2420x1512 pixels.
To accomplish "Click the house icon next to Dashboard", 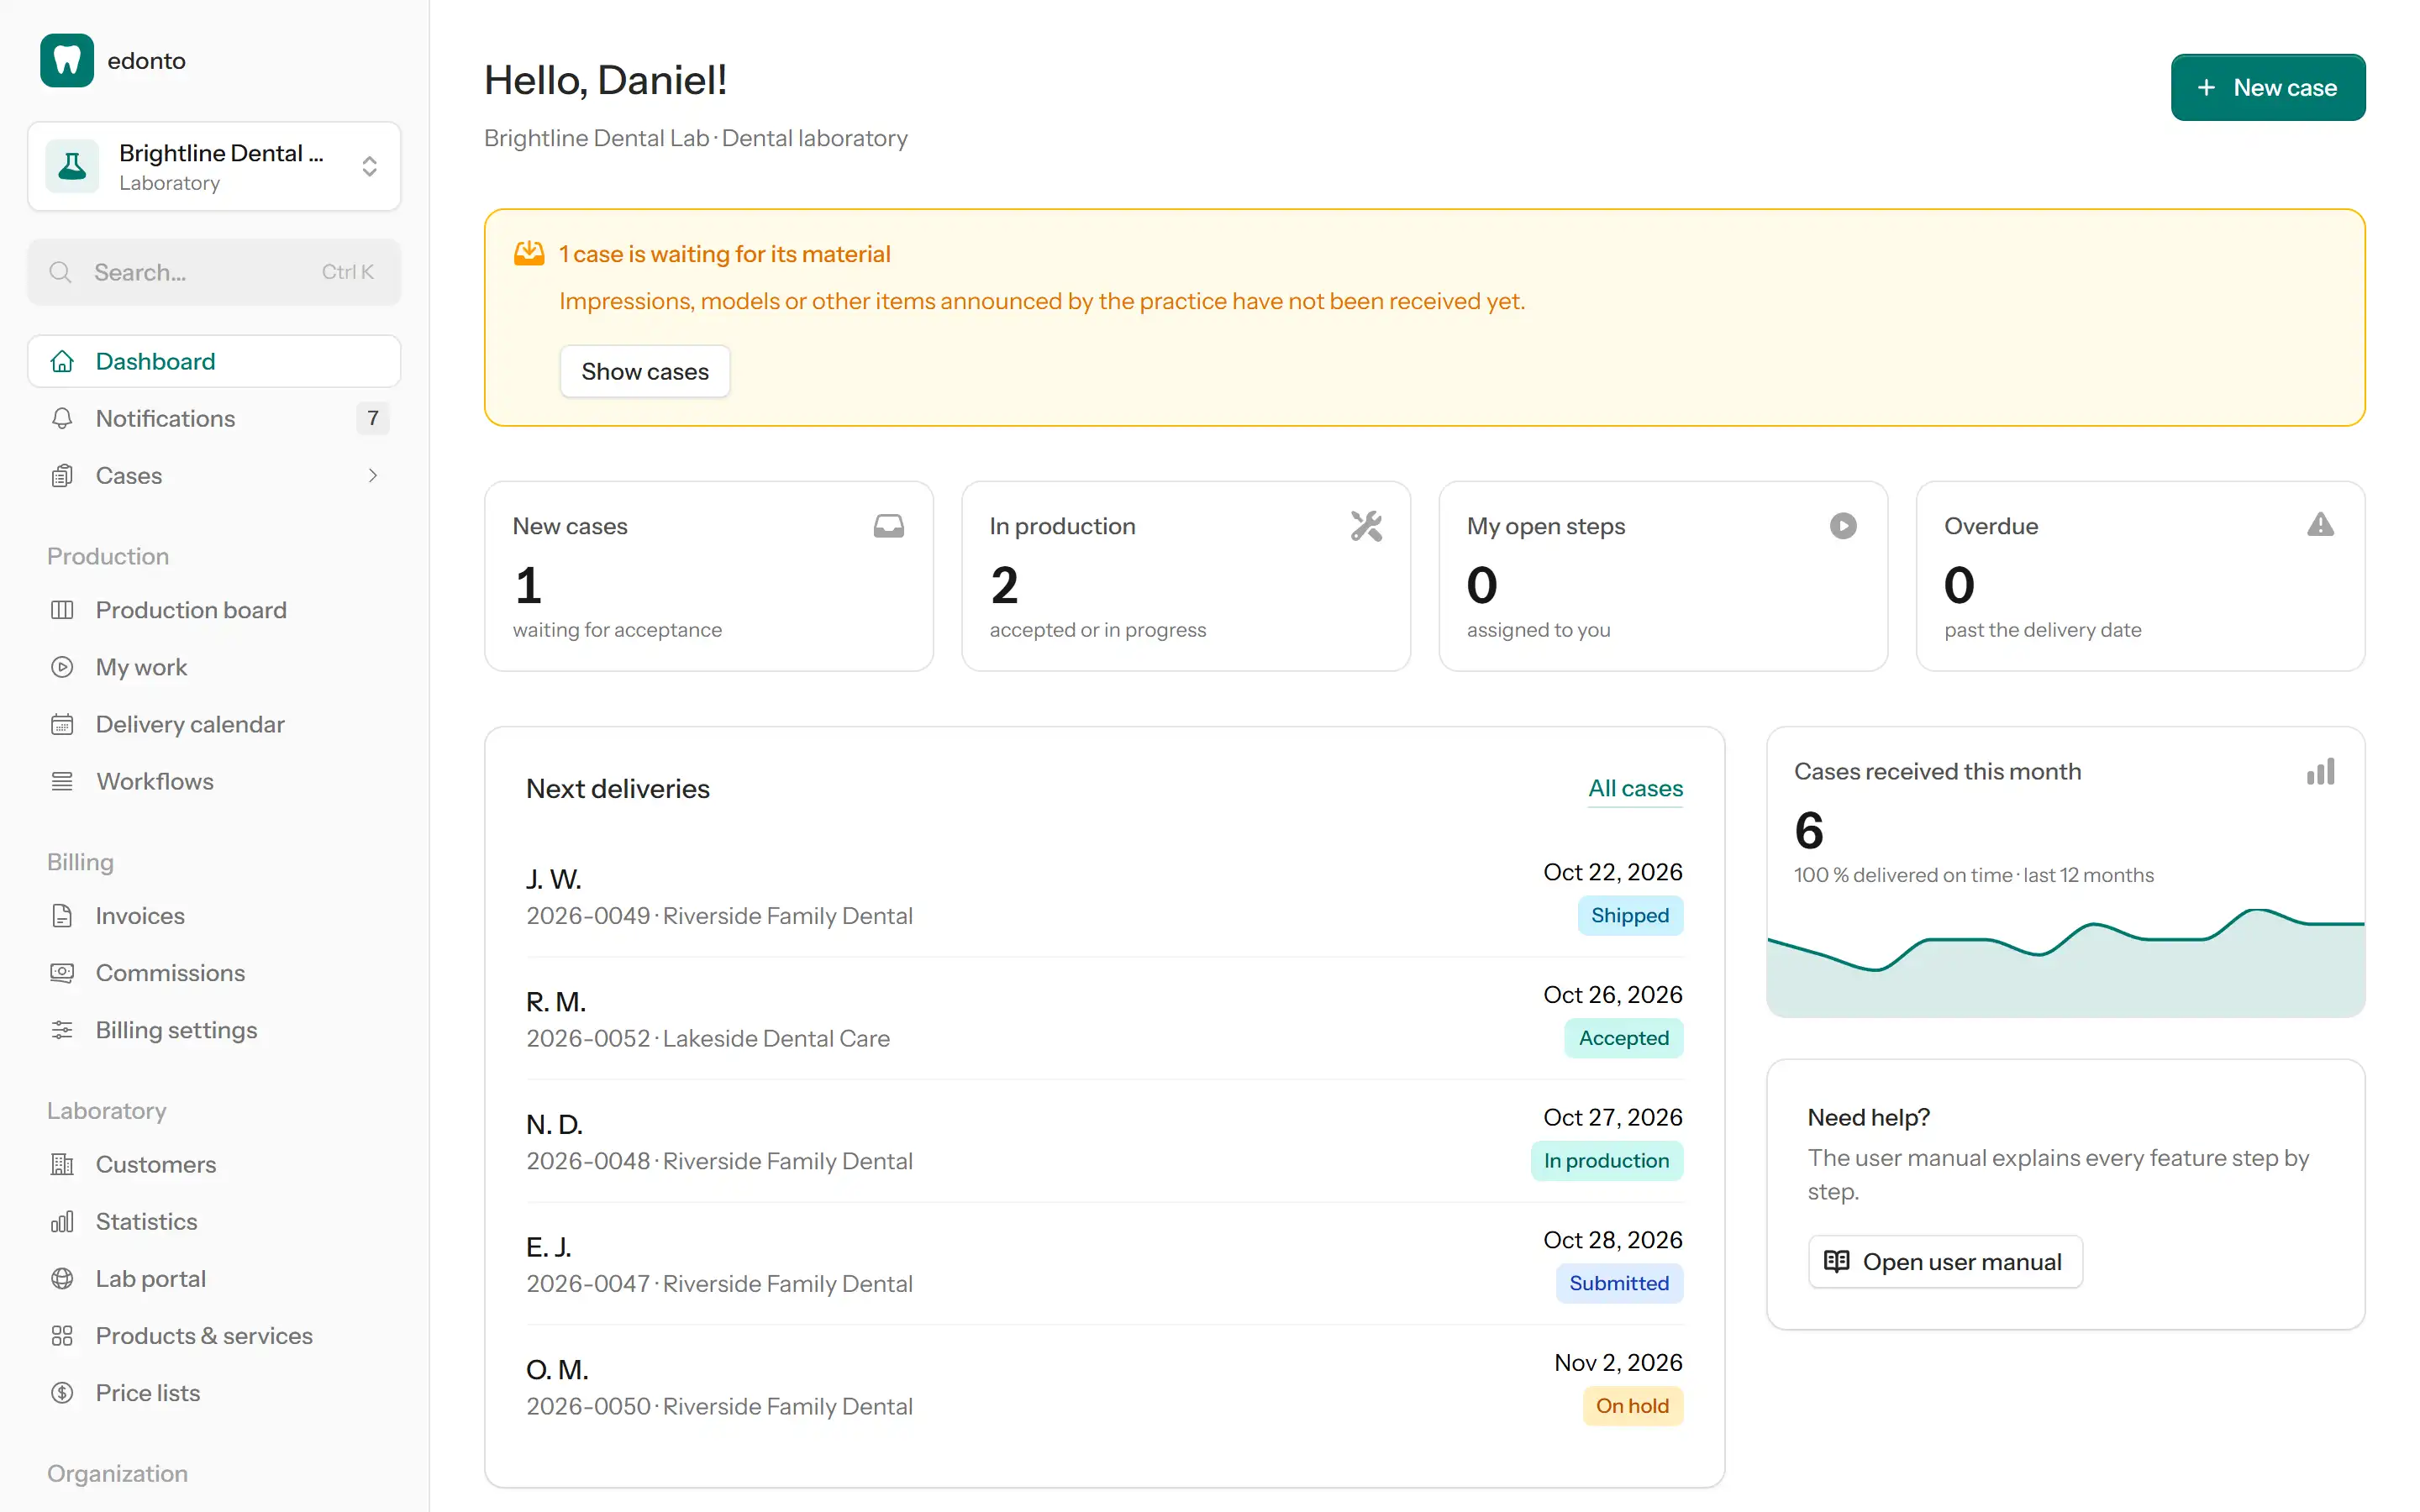I will pos(62,361).
